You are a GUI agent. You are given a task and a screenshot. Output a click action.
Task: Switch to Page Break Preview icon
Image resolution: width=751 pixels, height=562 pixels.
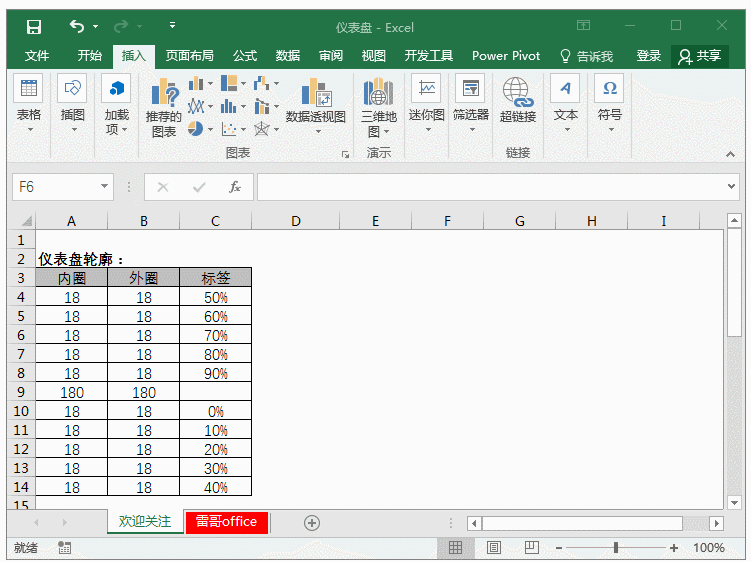[532, 547]
